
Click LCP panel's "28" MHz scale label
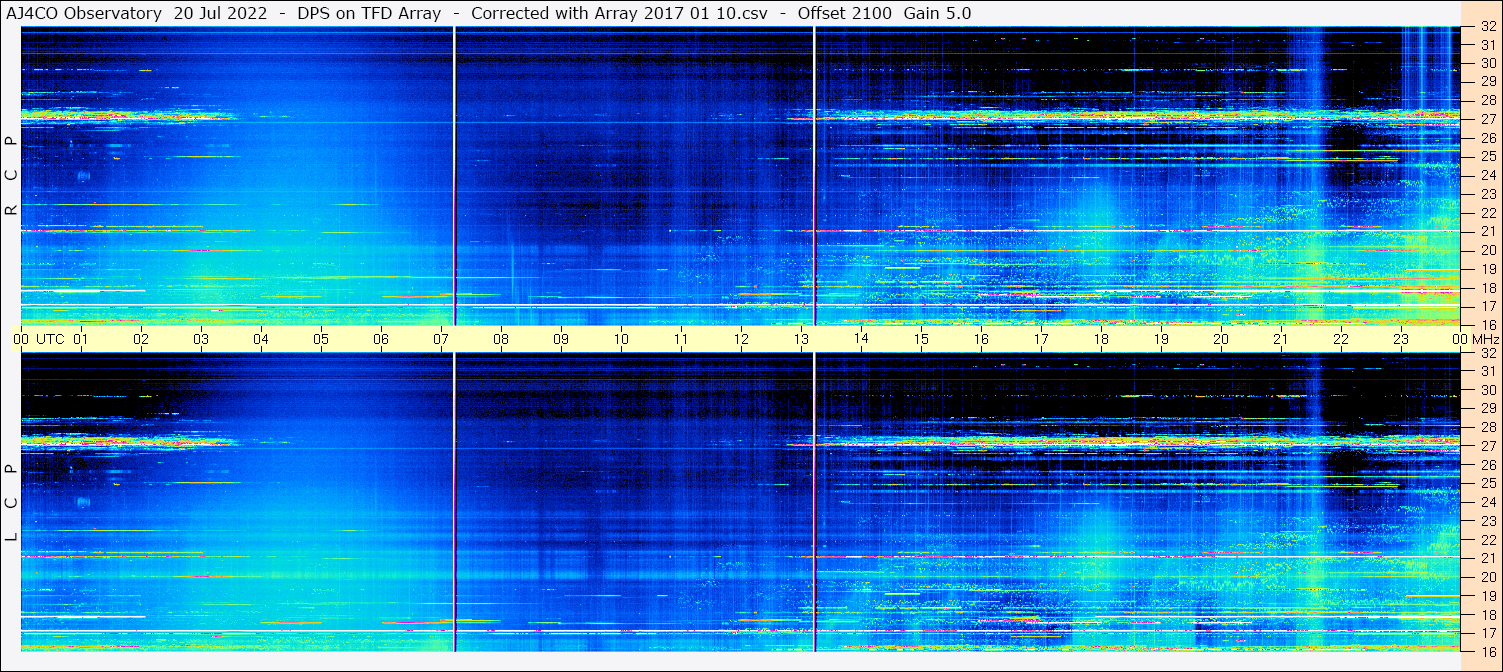[x=1487, y=427]
